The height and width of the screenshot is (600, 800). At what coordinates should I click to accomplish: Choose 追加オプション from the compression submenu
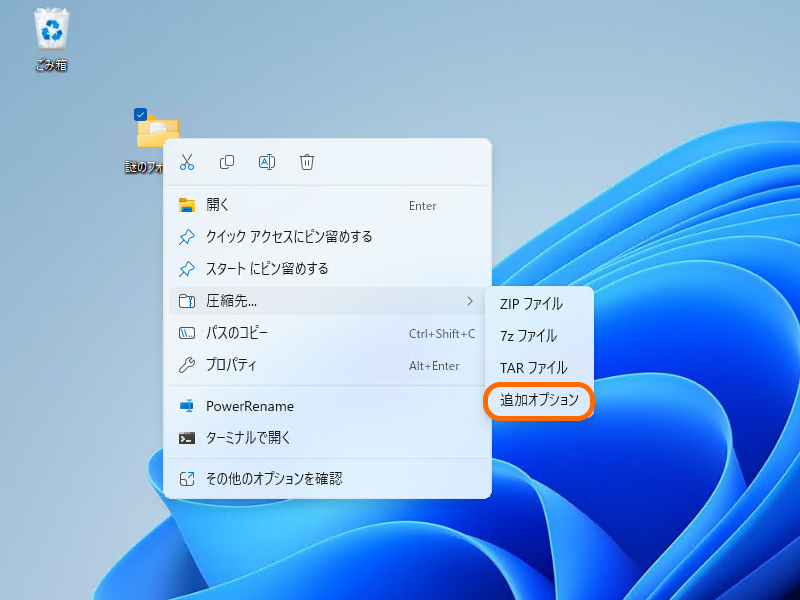click(x=539, y=401)
